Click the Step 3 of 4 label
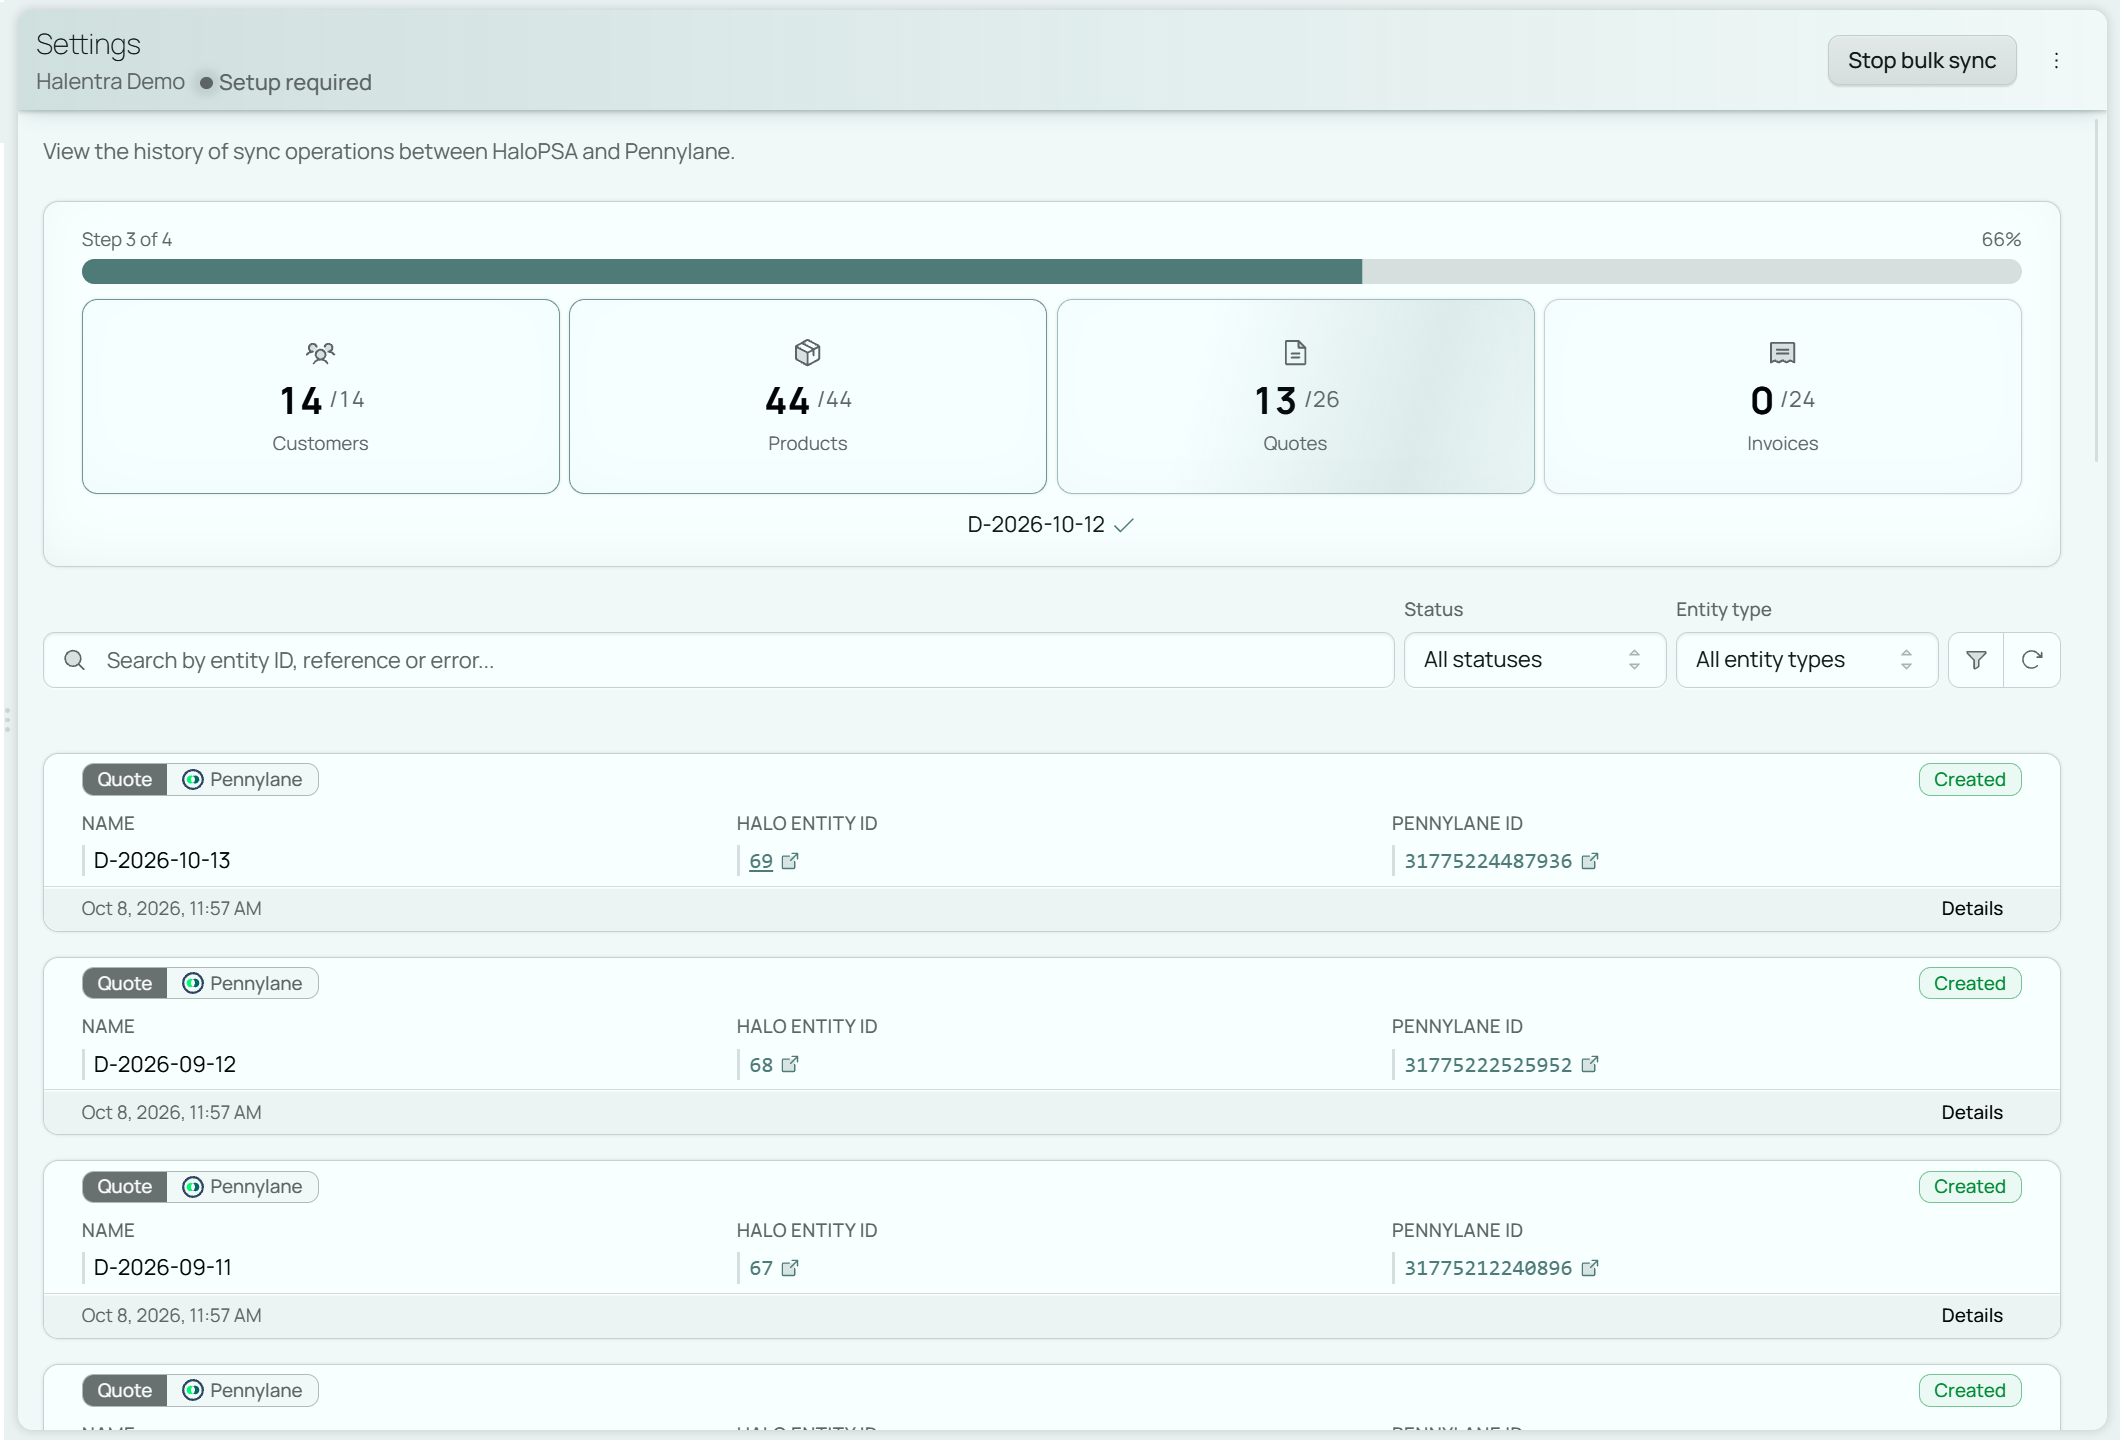Screen dimensions: 2120x1440 pos(127,239)
